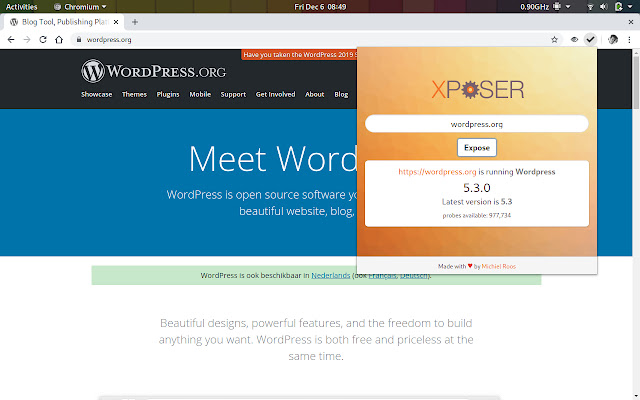Select the Blog Tool, Publishing Platform tab
The image size is (640, 400).
[63, 22]
